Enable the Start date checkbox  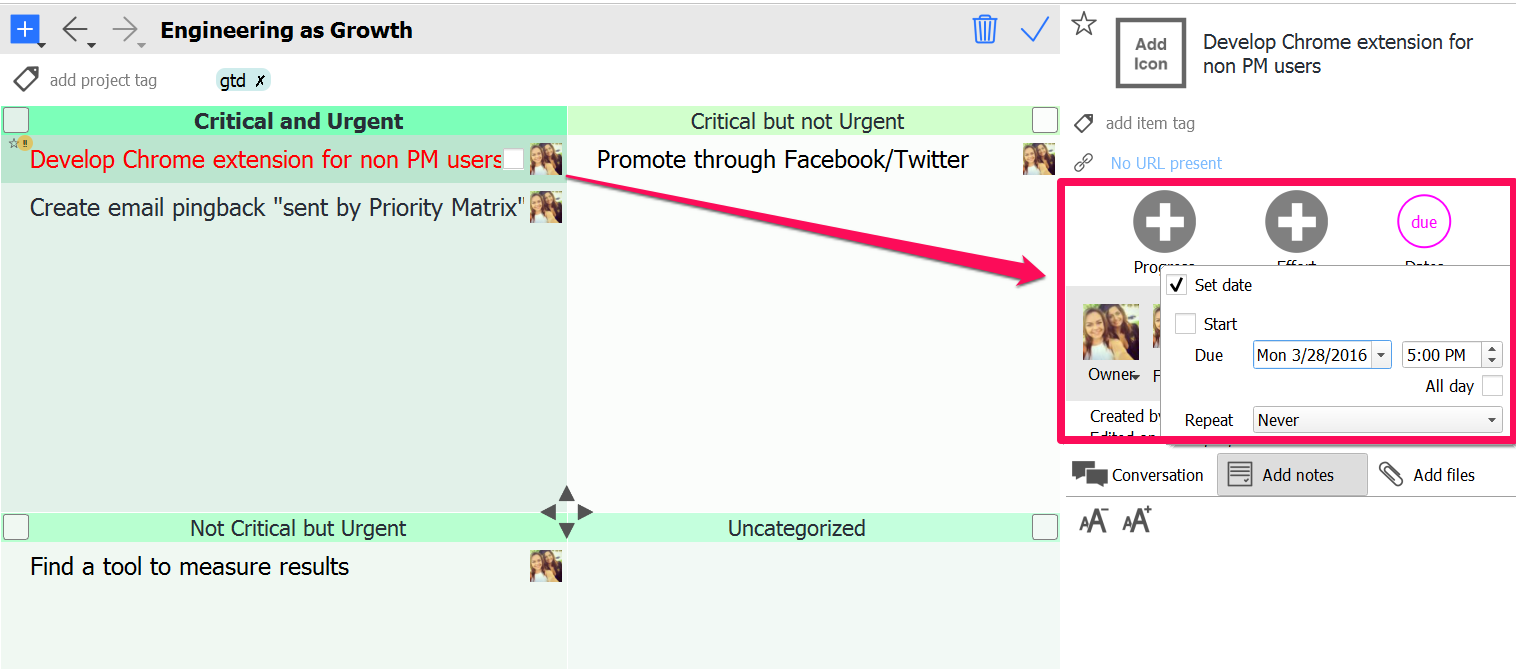tap(1185, 324)
